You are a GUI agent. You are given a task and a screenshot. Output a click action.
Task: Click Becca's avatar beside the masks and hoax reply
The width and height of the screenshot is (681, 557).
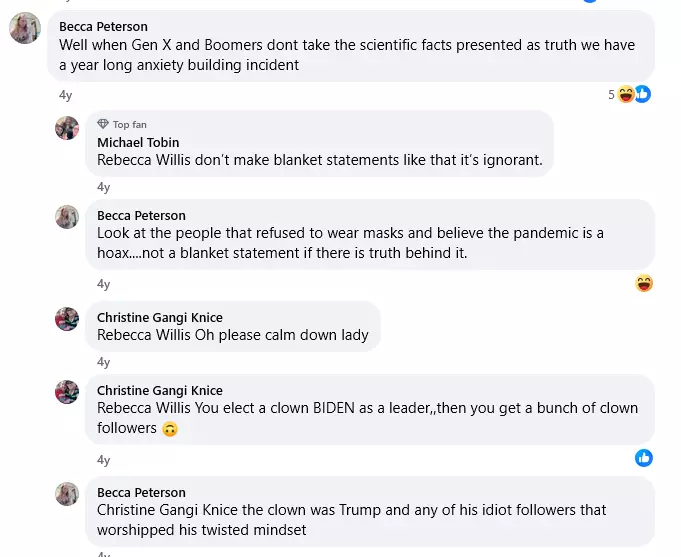67,217
